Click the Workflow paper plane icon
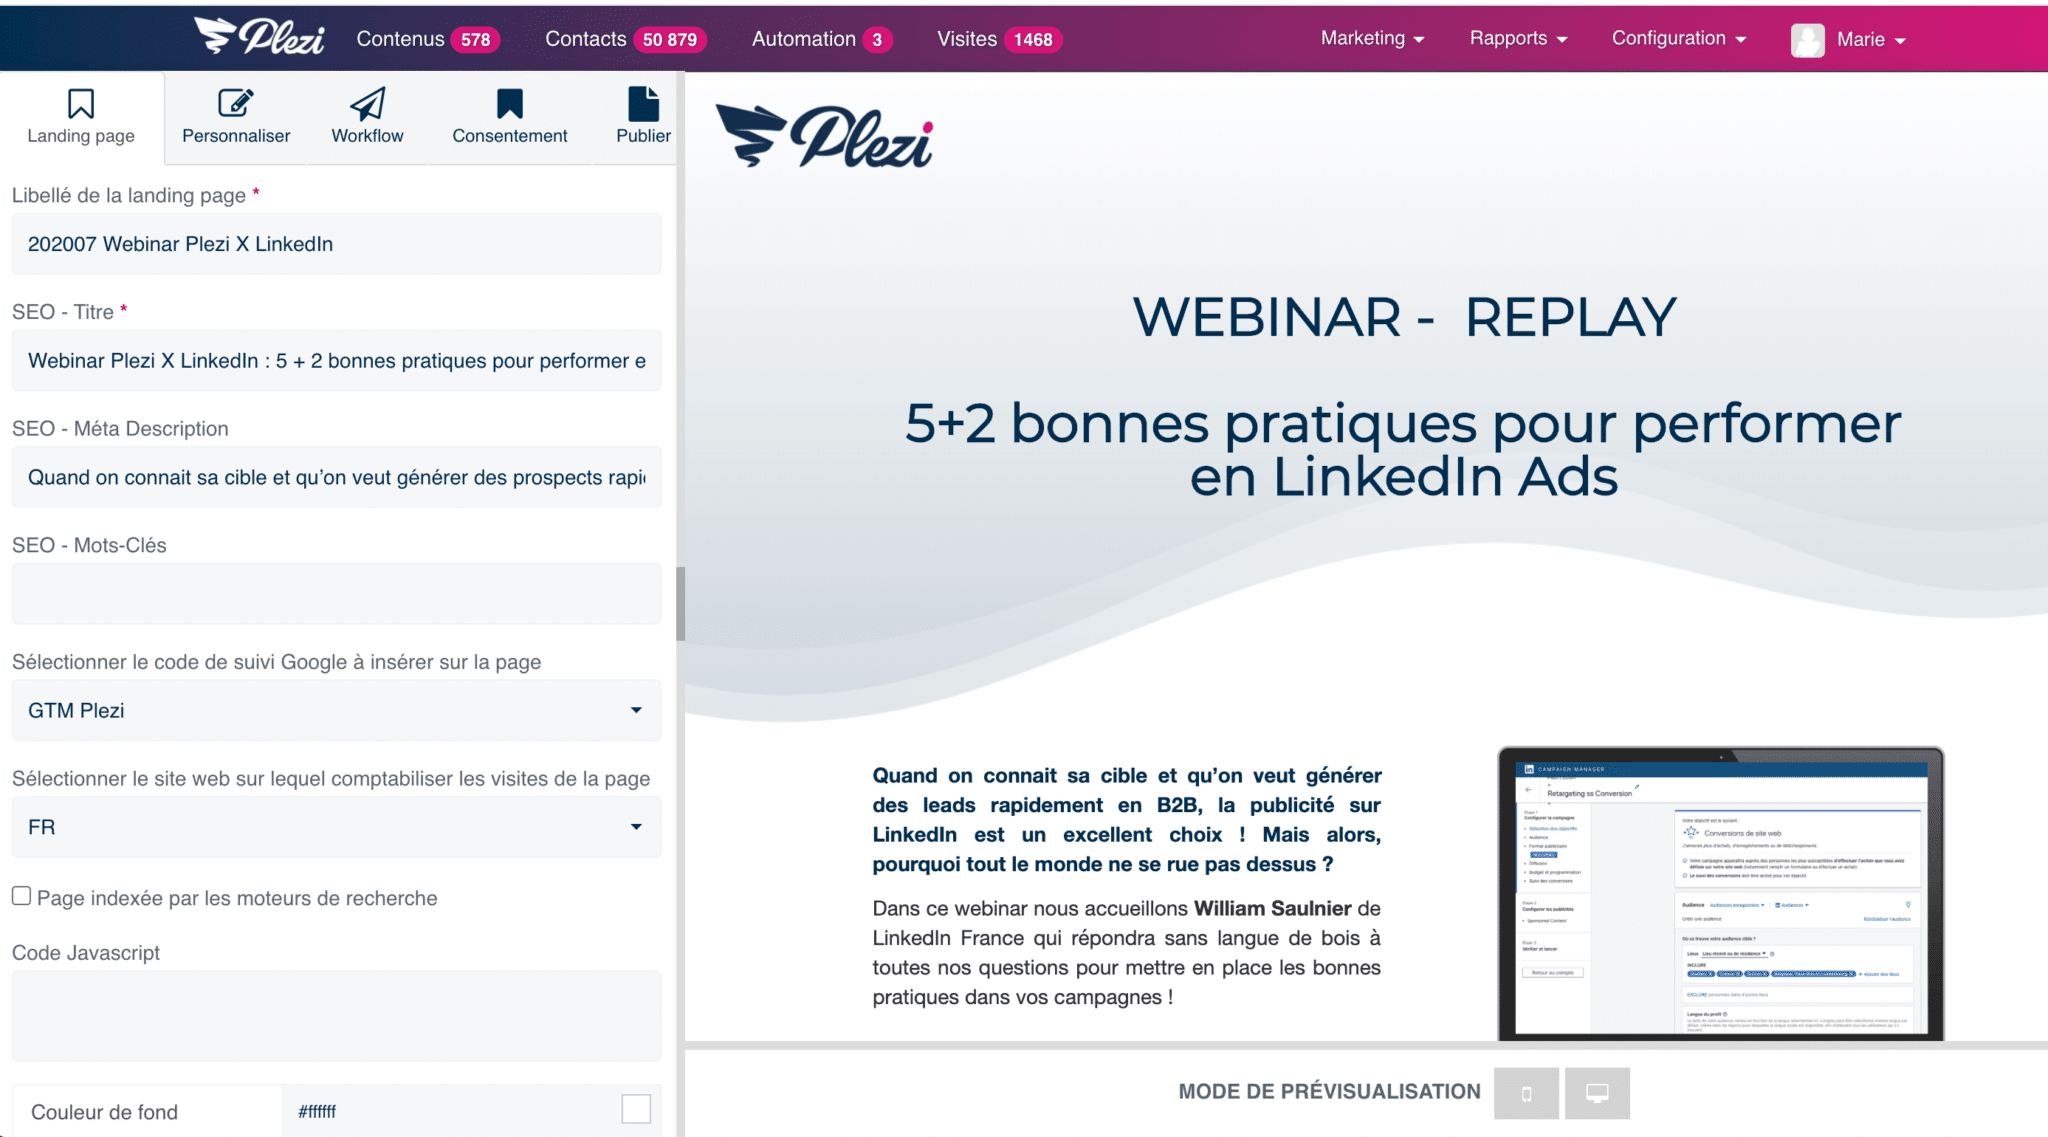Image resolution: width=2048 pixels, height=1137 pixels. pos(367,103)
